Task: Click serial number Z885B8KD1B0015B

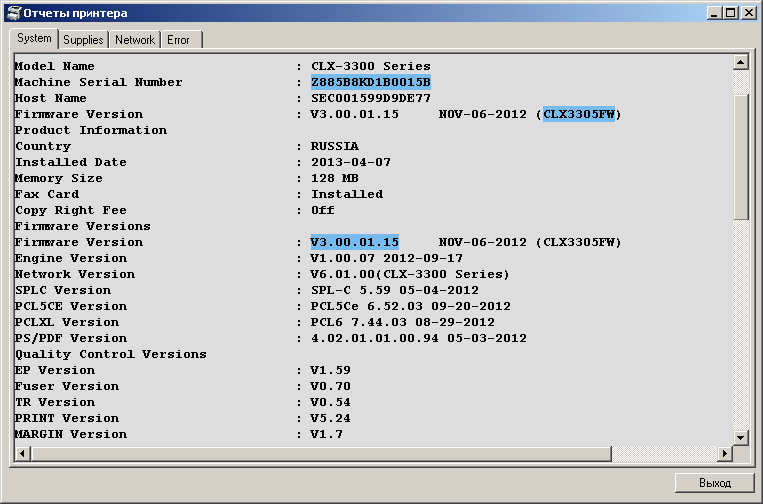Action: pyautogui.click(x=371, y=82)
